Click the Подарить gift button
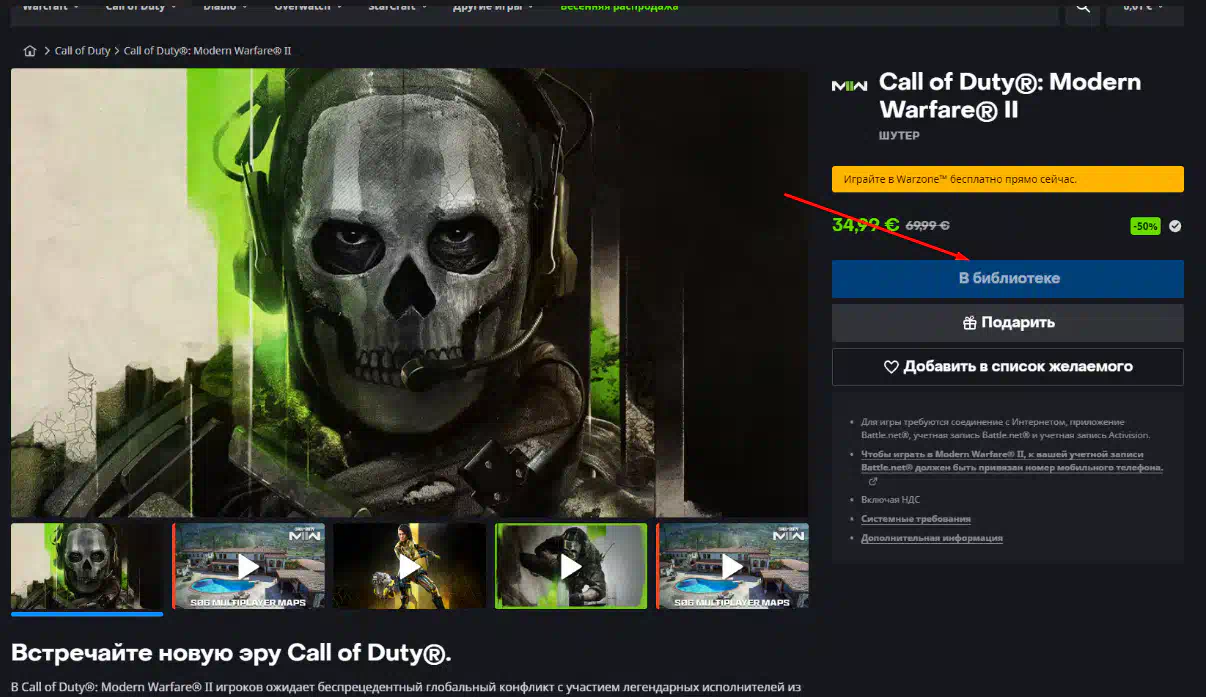Image resolution: width=1206 pixels, height=697 pixels. pyautogui.click(x=1007, y=323)
